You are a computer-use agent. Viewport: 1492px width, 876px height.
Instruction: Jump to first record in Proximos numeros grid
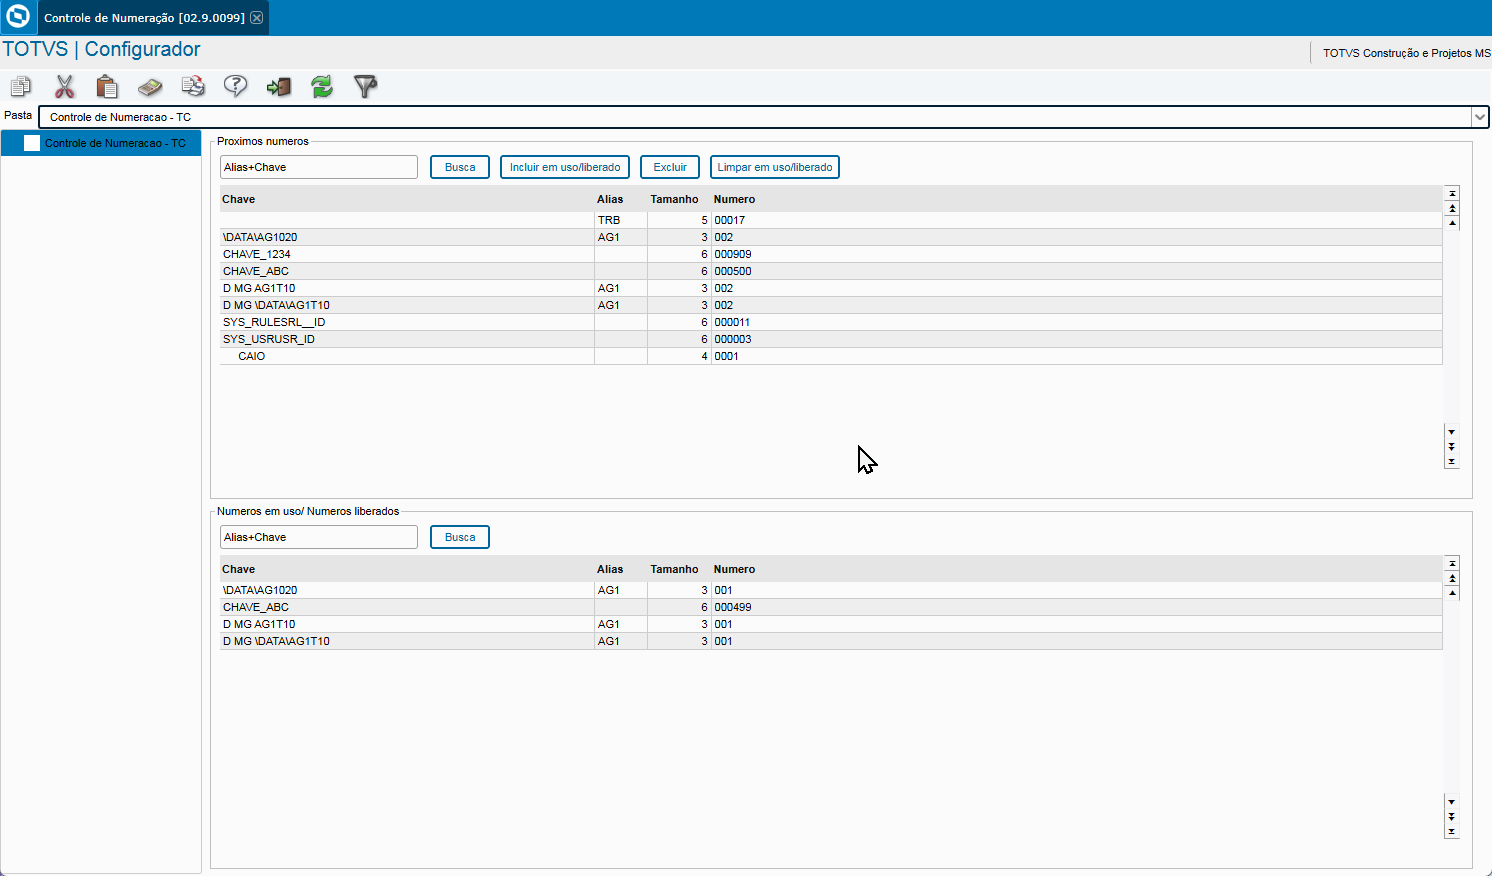point(1452,193)
